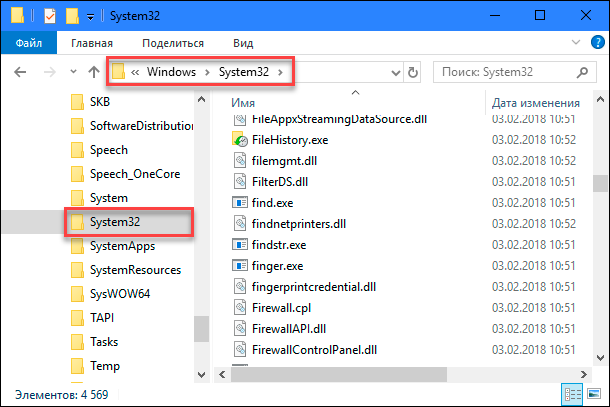This screenshot has height=407, width=610.
Task: Switch to the Поделиться ribbon tab
Action: pos(173,43)
